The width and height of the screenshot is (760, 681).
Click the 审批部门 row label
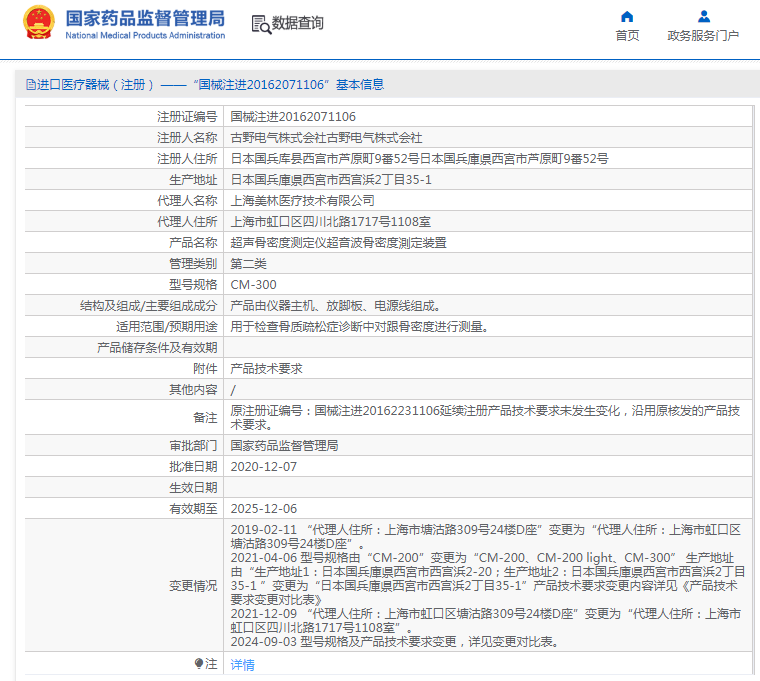coord(193,445)
